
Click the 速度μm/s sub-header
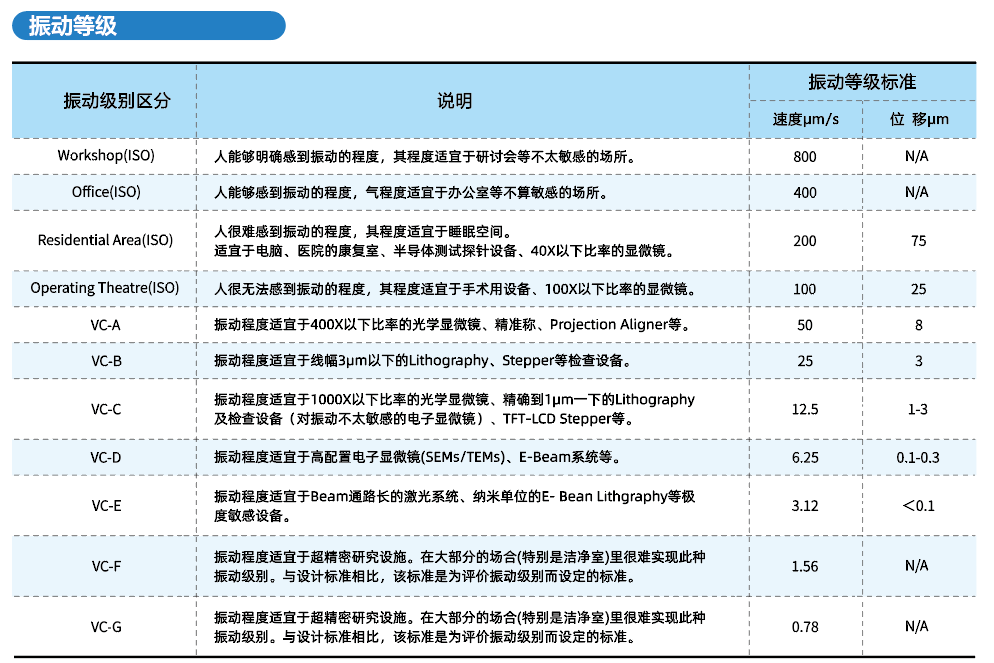pyautogui.click(x=805, y=120)
